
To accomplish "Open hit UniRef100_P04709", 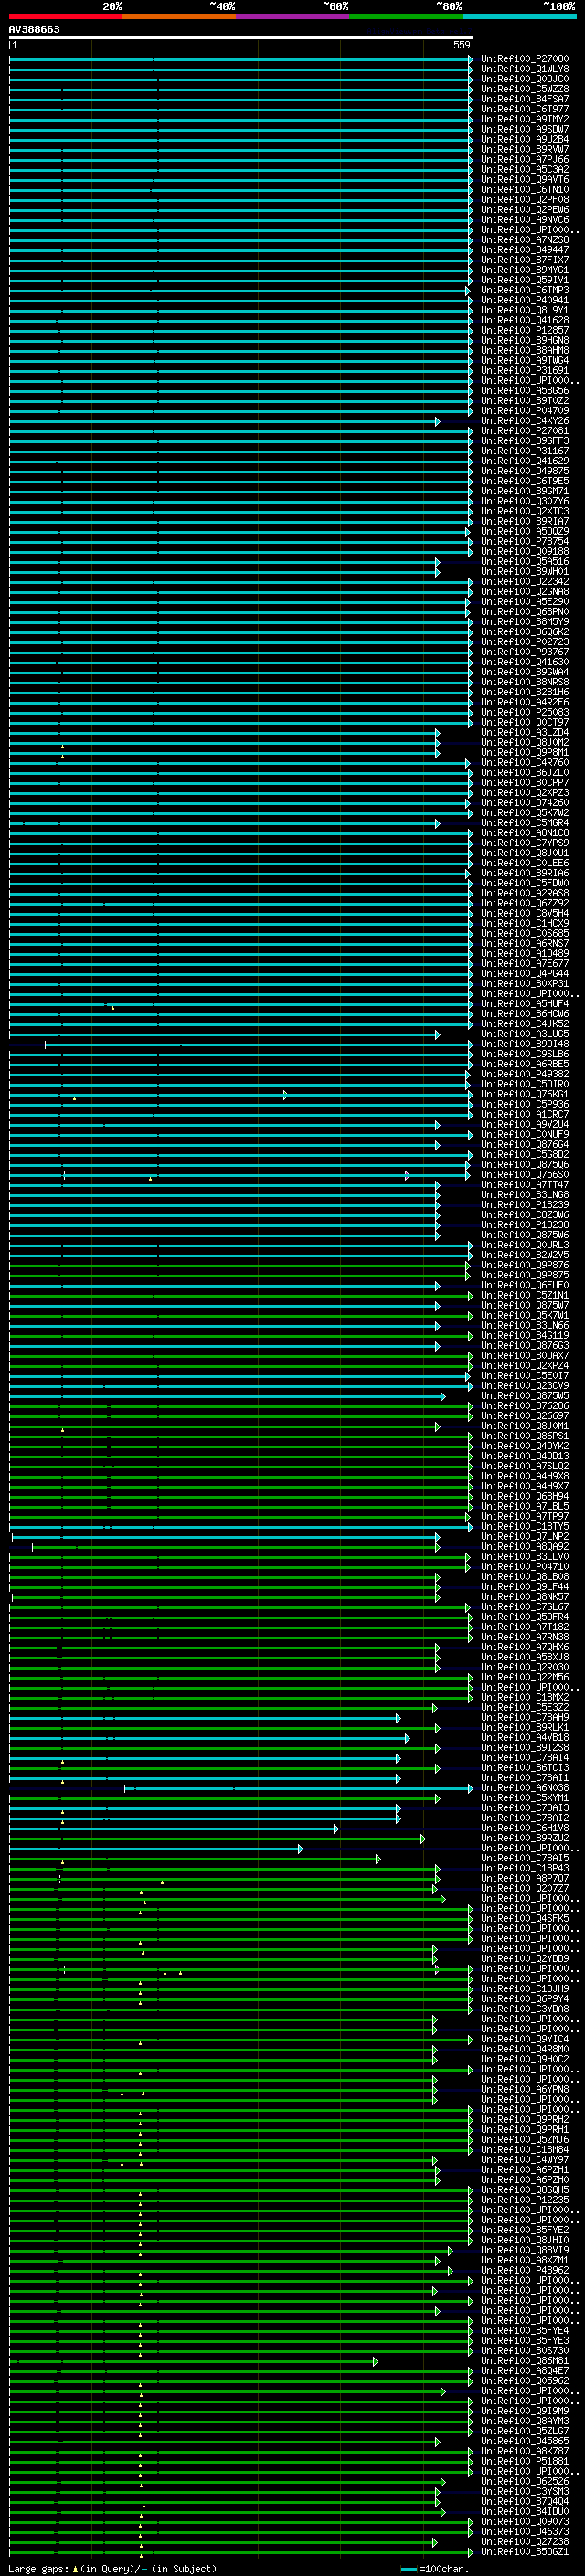I will [x=525, y=411].
